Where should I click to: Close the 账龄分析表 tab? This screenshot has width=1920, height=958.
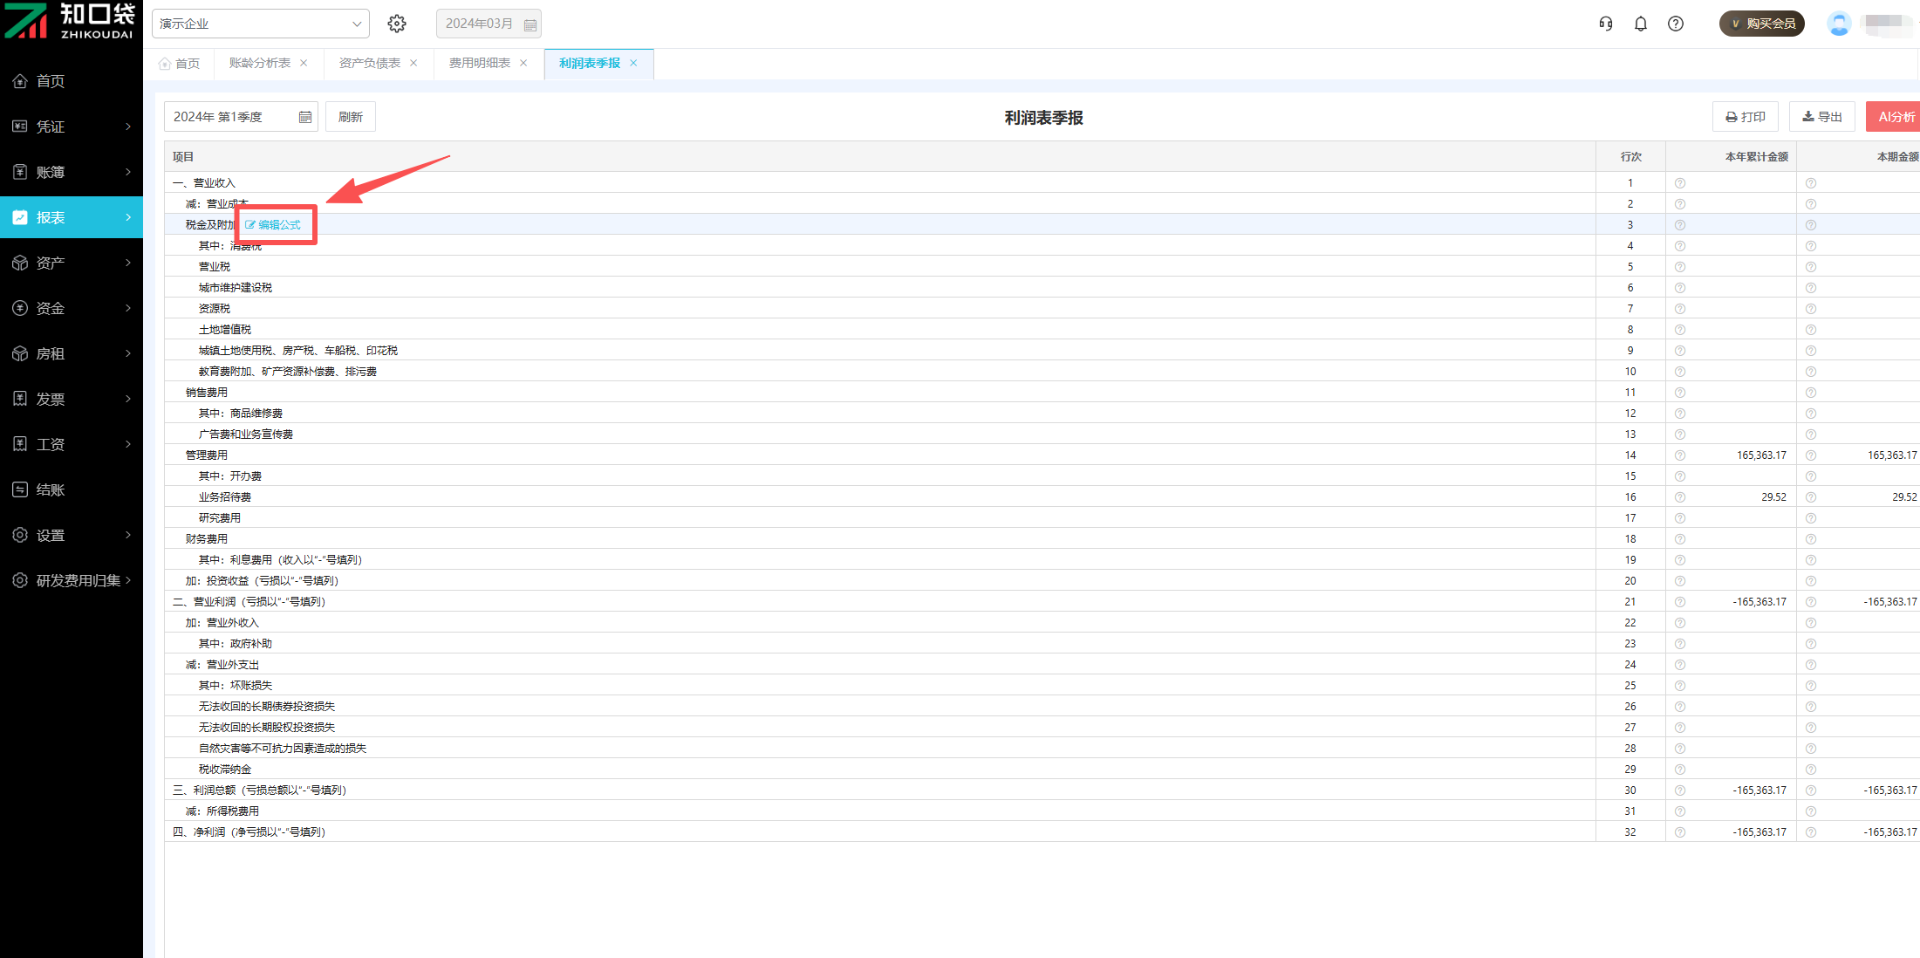[x=304, y=63]
